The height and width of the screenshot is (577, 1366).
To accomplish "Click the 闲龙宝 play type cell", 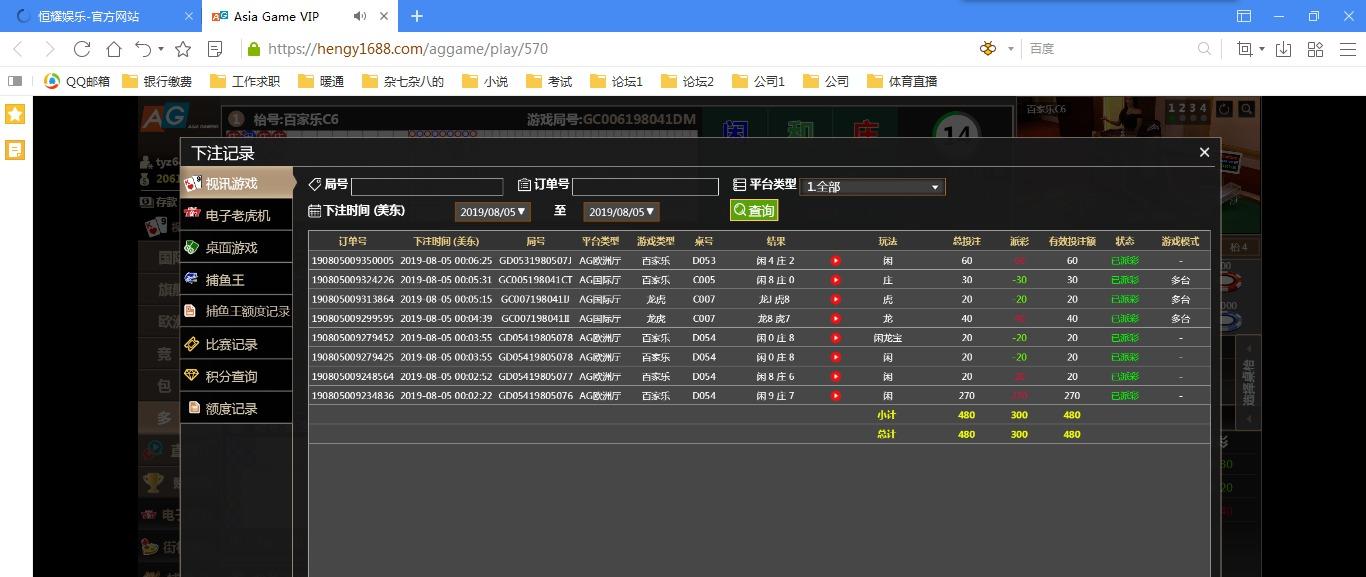I will [x=887, y=338].
